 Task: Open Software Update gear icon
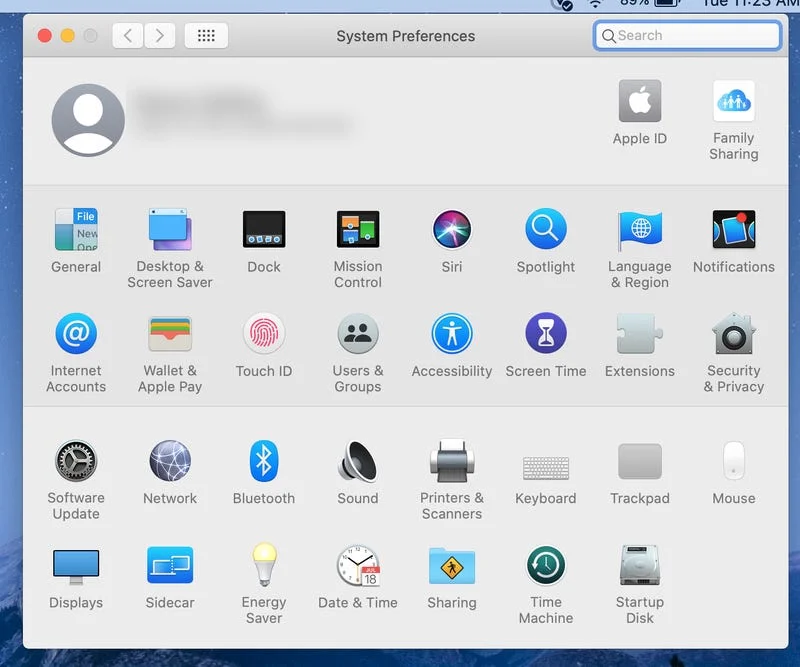coord(76,462)
